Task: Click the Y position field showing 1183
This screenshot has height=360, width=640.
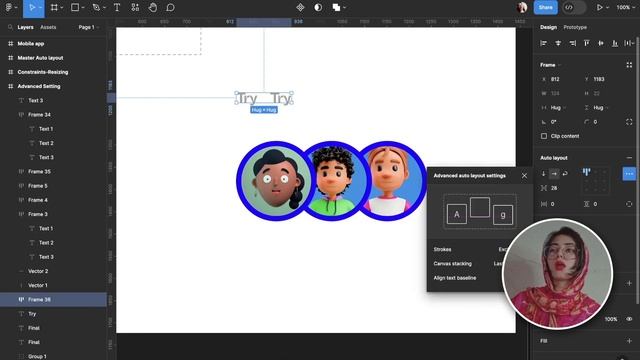Action: 602,79
